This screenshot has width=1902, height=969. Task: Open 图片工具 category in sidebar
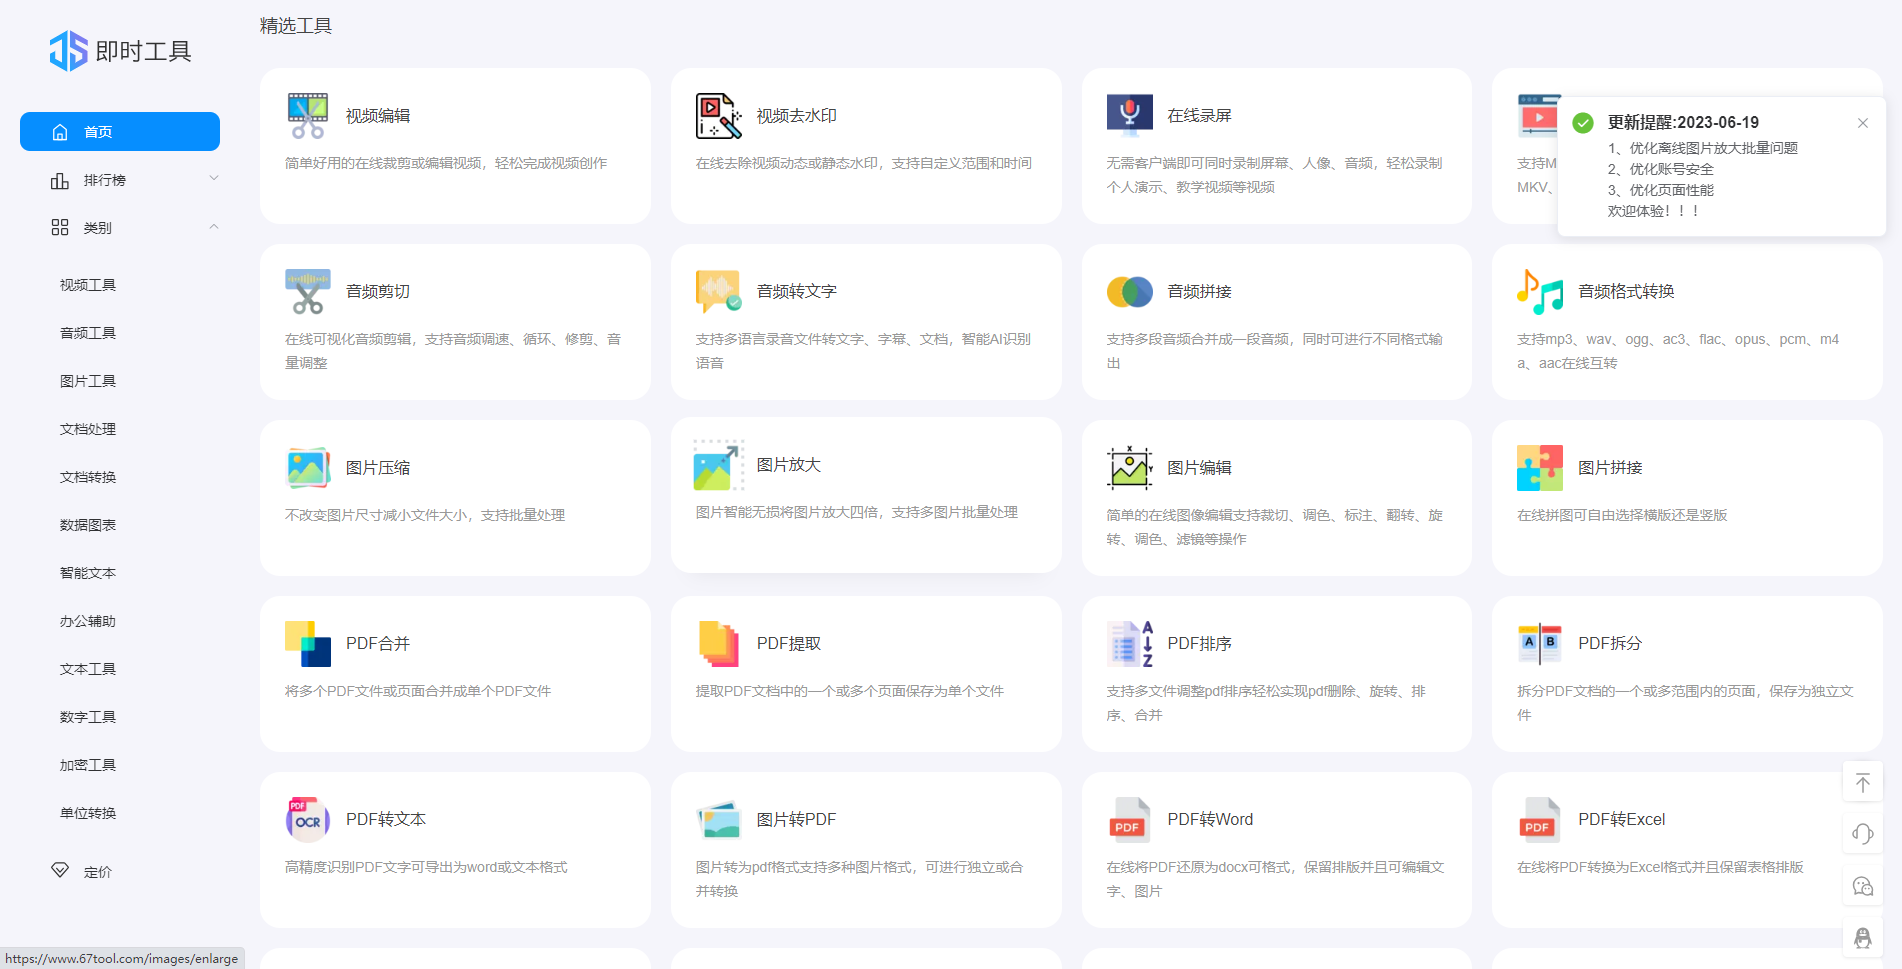click(x=88, y=381)
